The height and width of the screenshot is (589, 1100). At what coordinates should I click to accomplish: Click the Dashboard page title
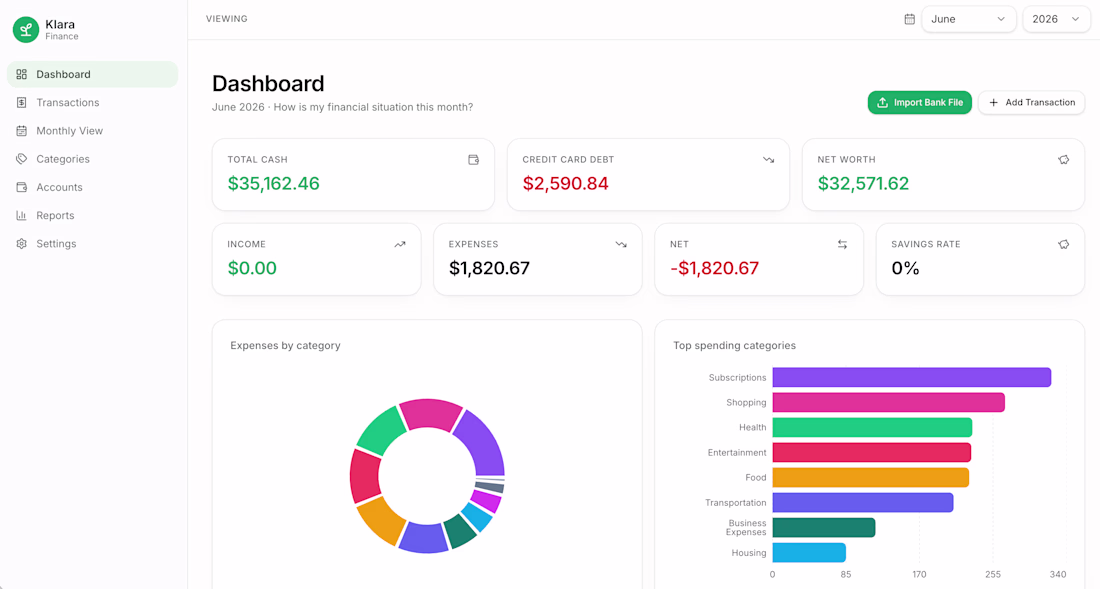pos(268,83)
